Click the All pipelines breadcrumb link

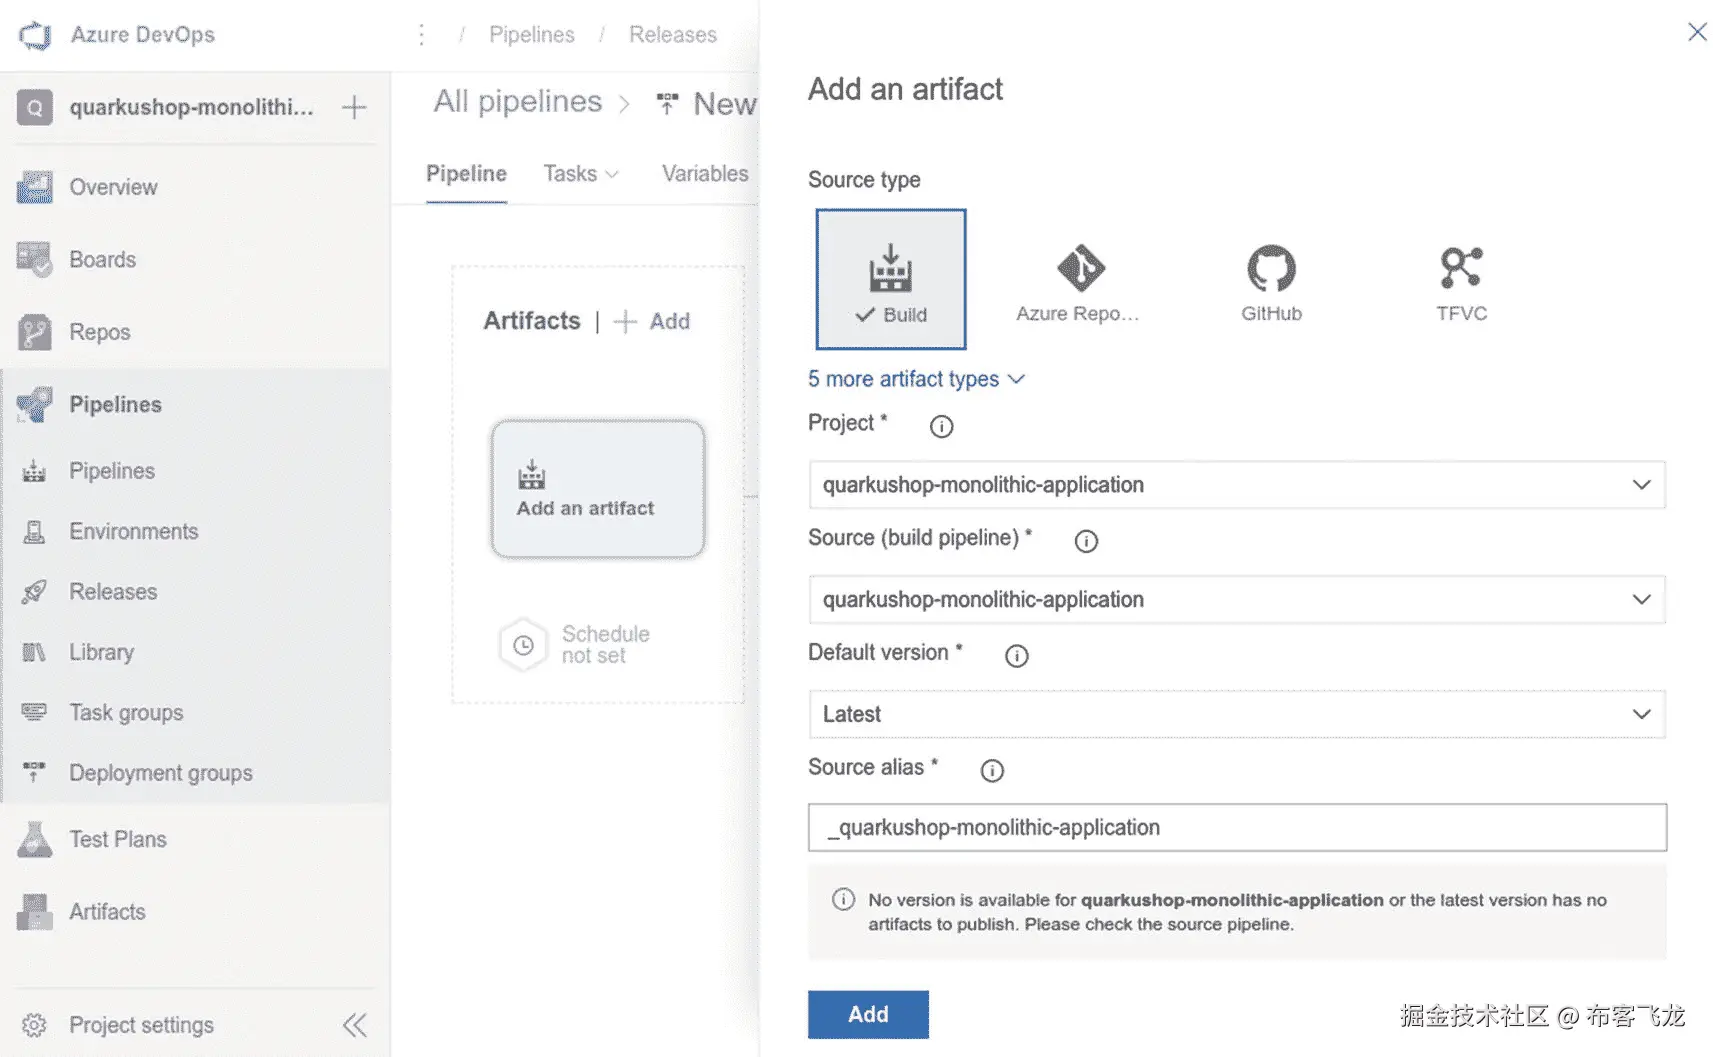pyautogui.click(x=517, y=102)
